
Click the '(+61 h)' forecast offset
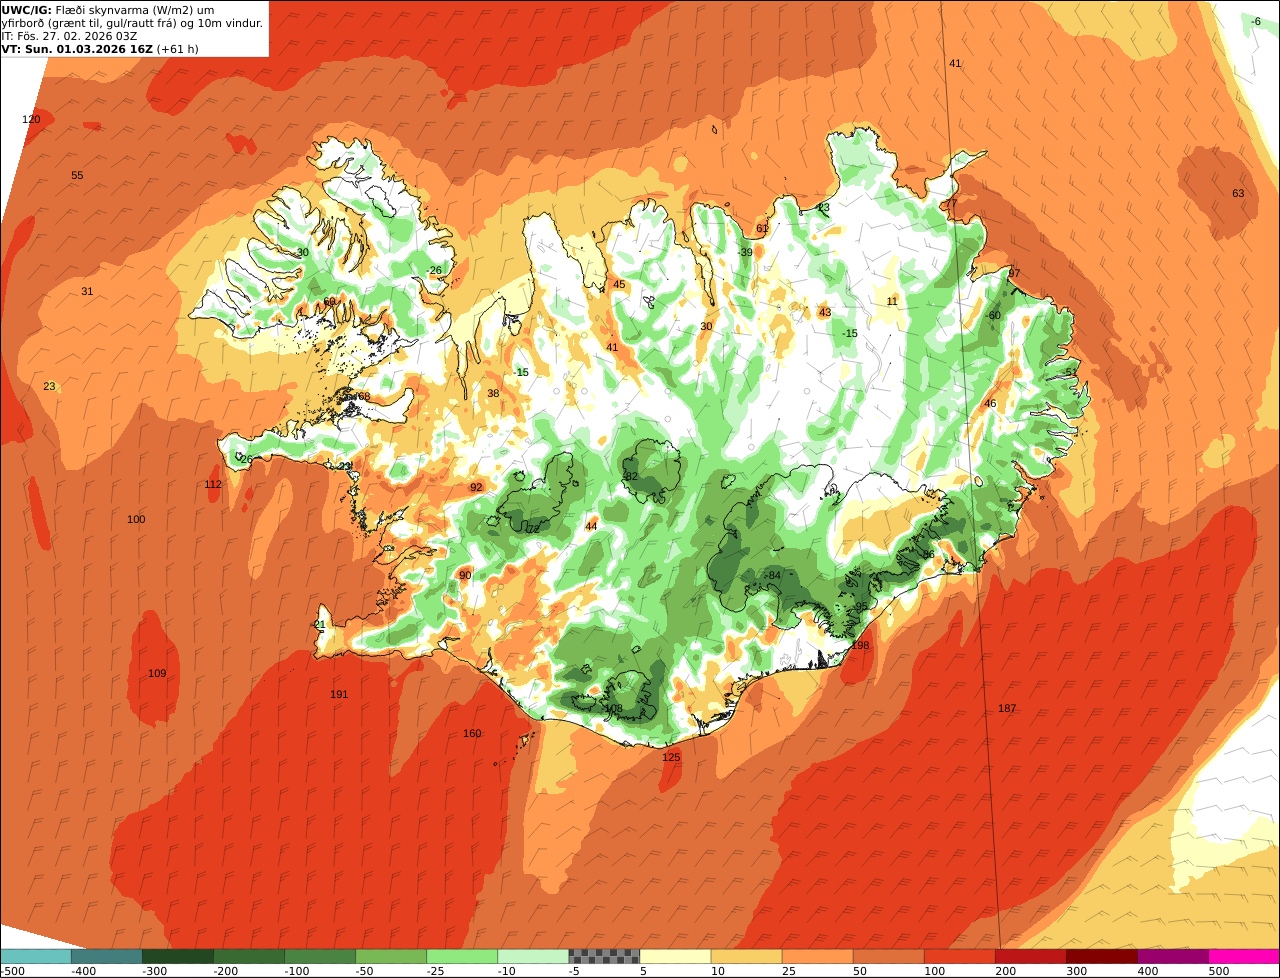[178, 48]
